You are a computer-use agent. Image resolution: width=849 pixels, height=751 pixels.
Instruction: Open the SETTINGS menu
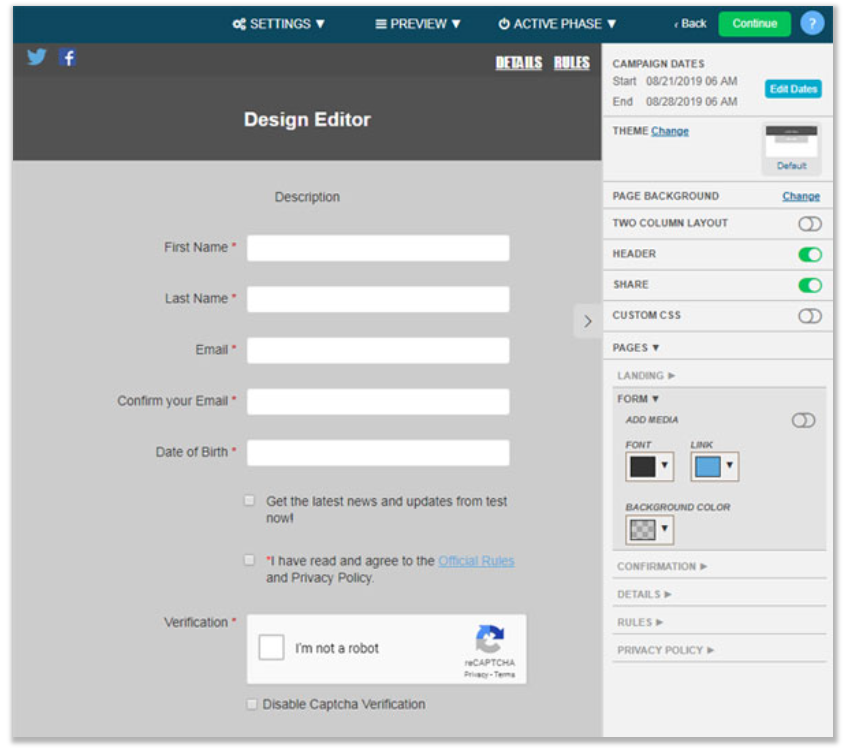279,24
